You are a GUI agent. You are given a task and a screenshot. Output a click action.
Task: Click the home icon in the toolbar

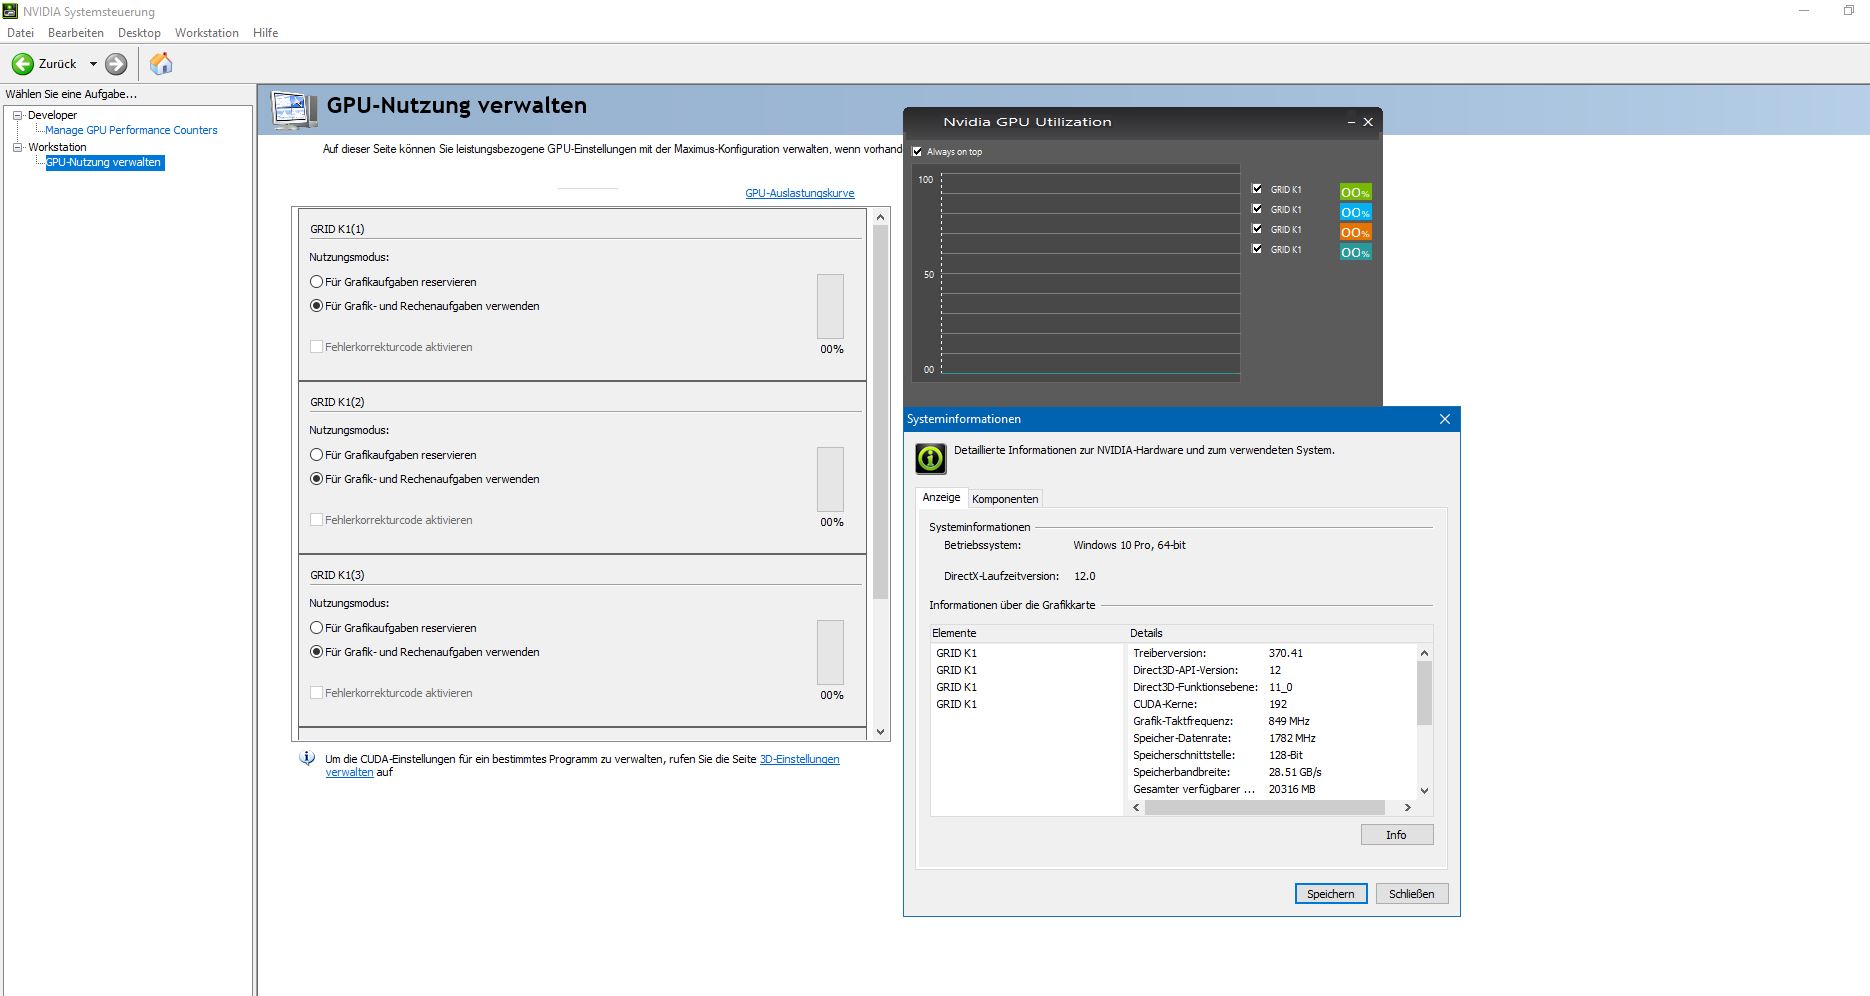click(160, 64)
